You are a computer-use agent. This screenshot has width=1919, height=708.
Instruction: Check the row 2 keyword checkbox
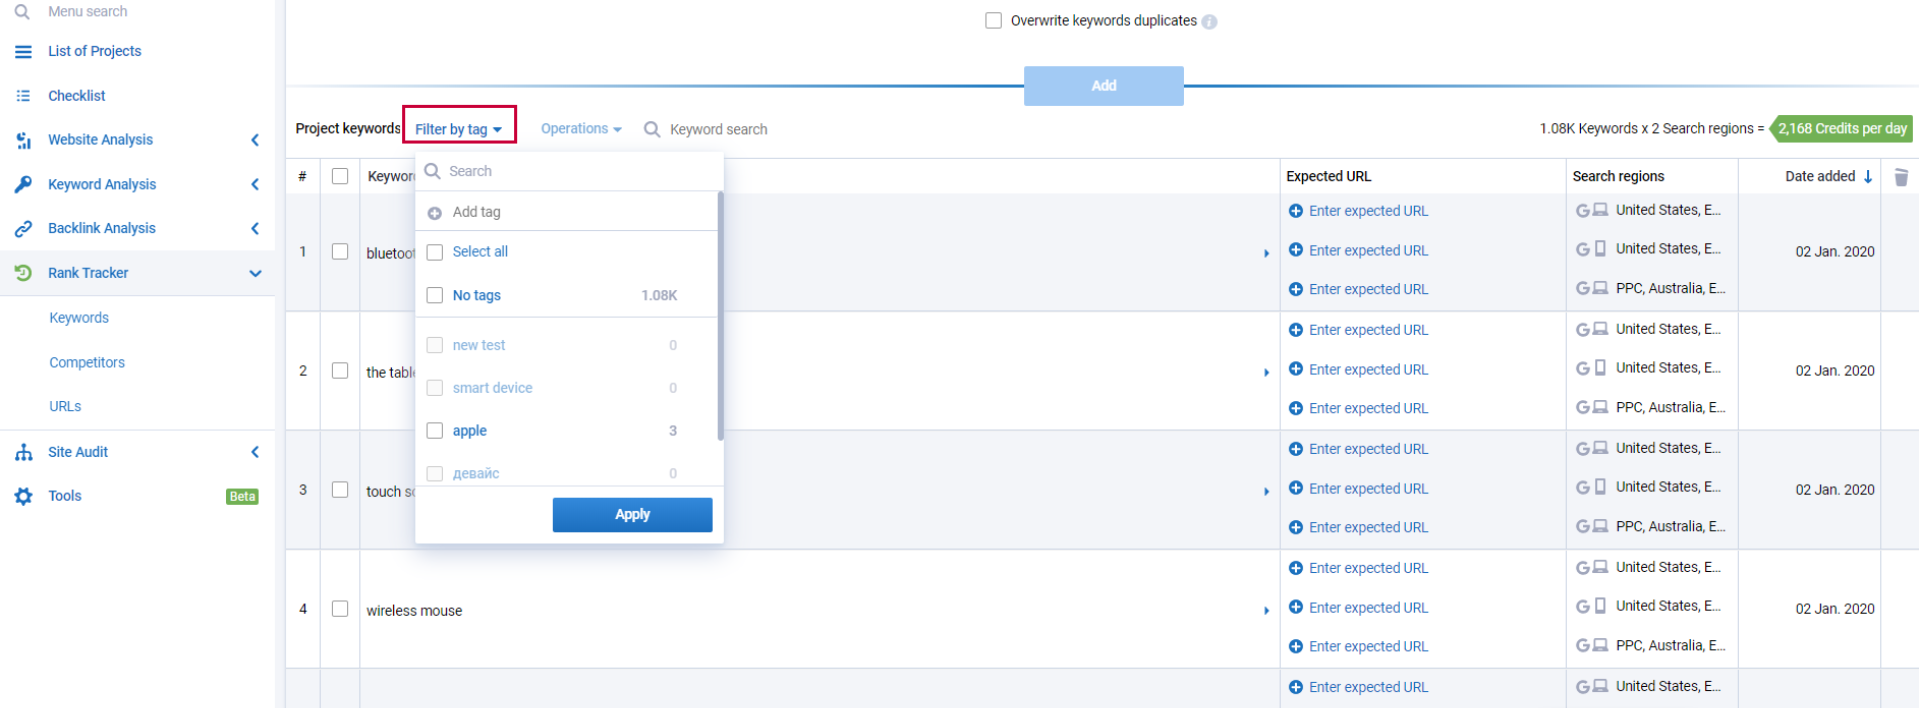pyautogui.click(x=340, y=371)
